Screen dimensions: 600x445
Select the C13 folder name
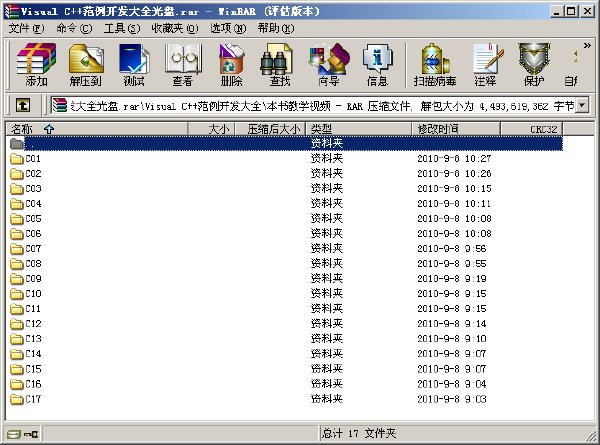coord(33,339)
